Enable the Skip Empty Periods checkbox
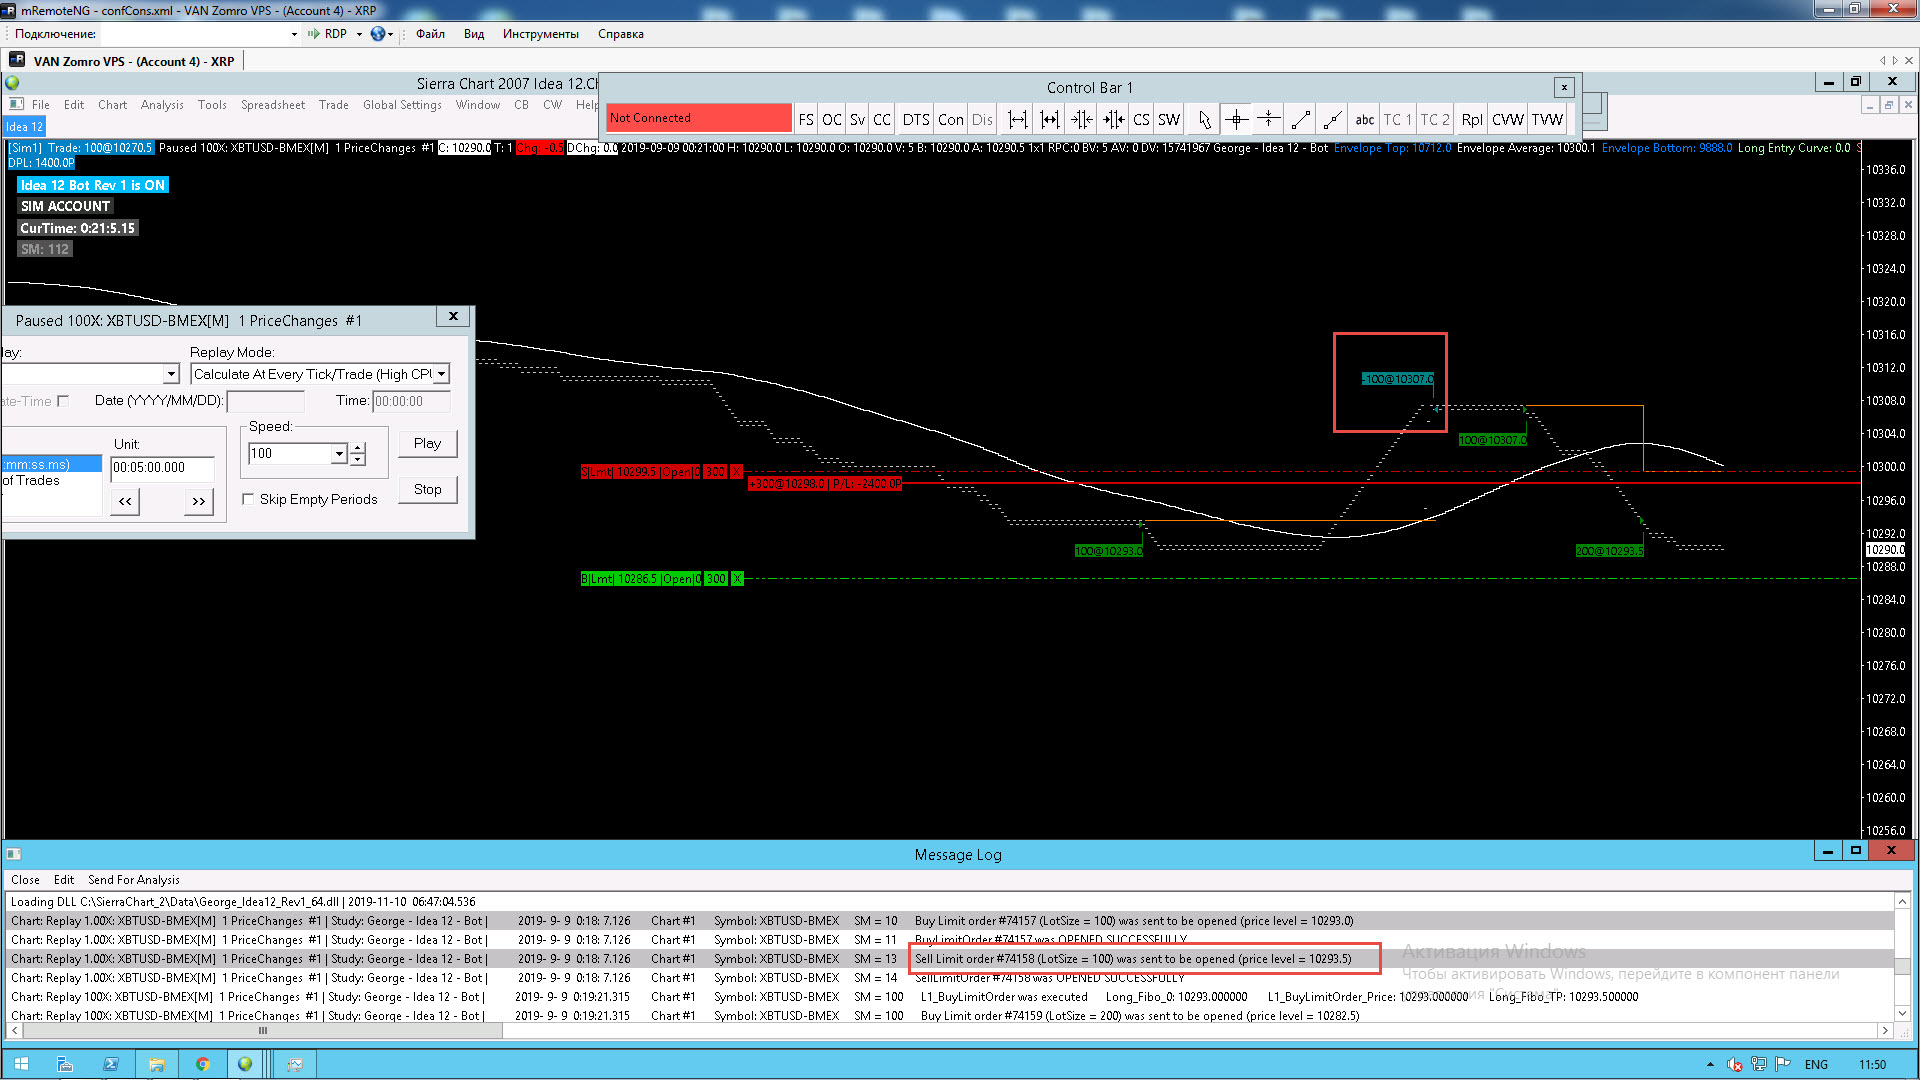 point(248,499)
